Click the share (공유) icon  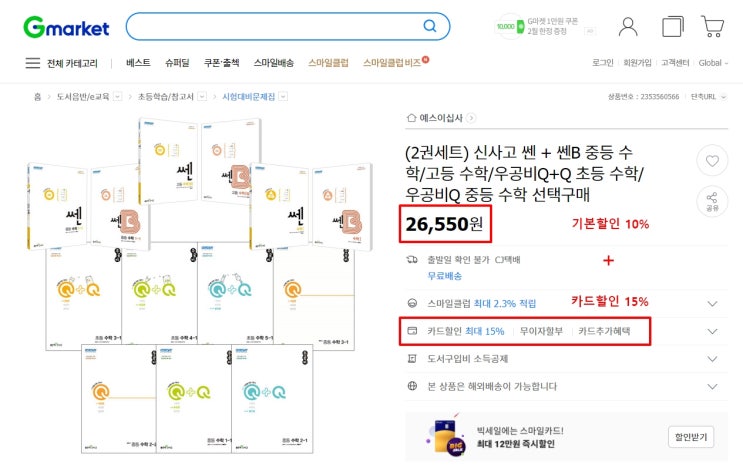[712, 200]
